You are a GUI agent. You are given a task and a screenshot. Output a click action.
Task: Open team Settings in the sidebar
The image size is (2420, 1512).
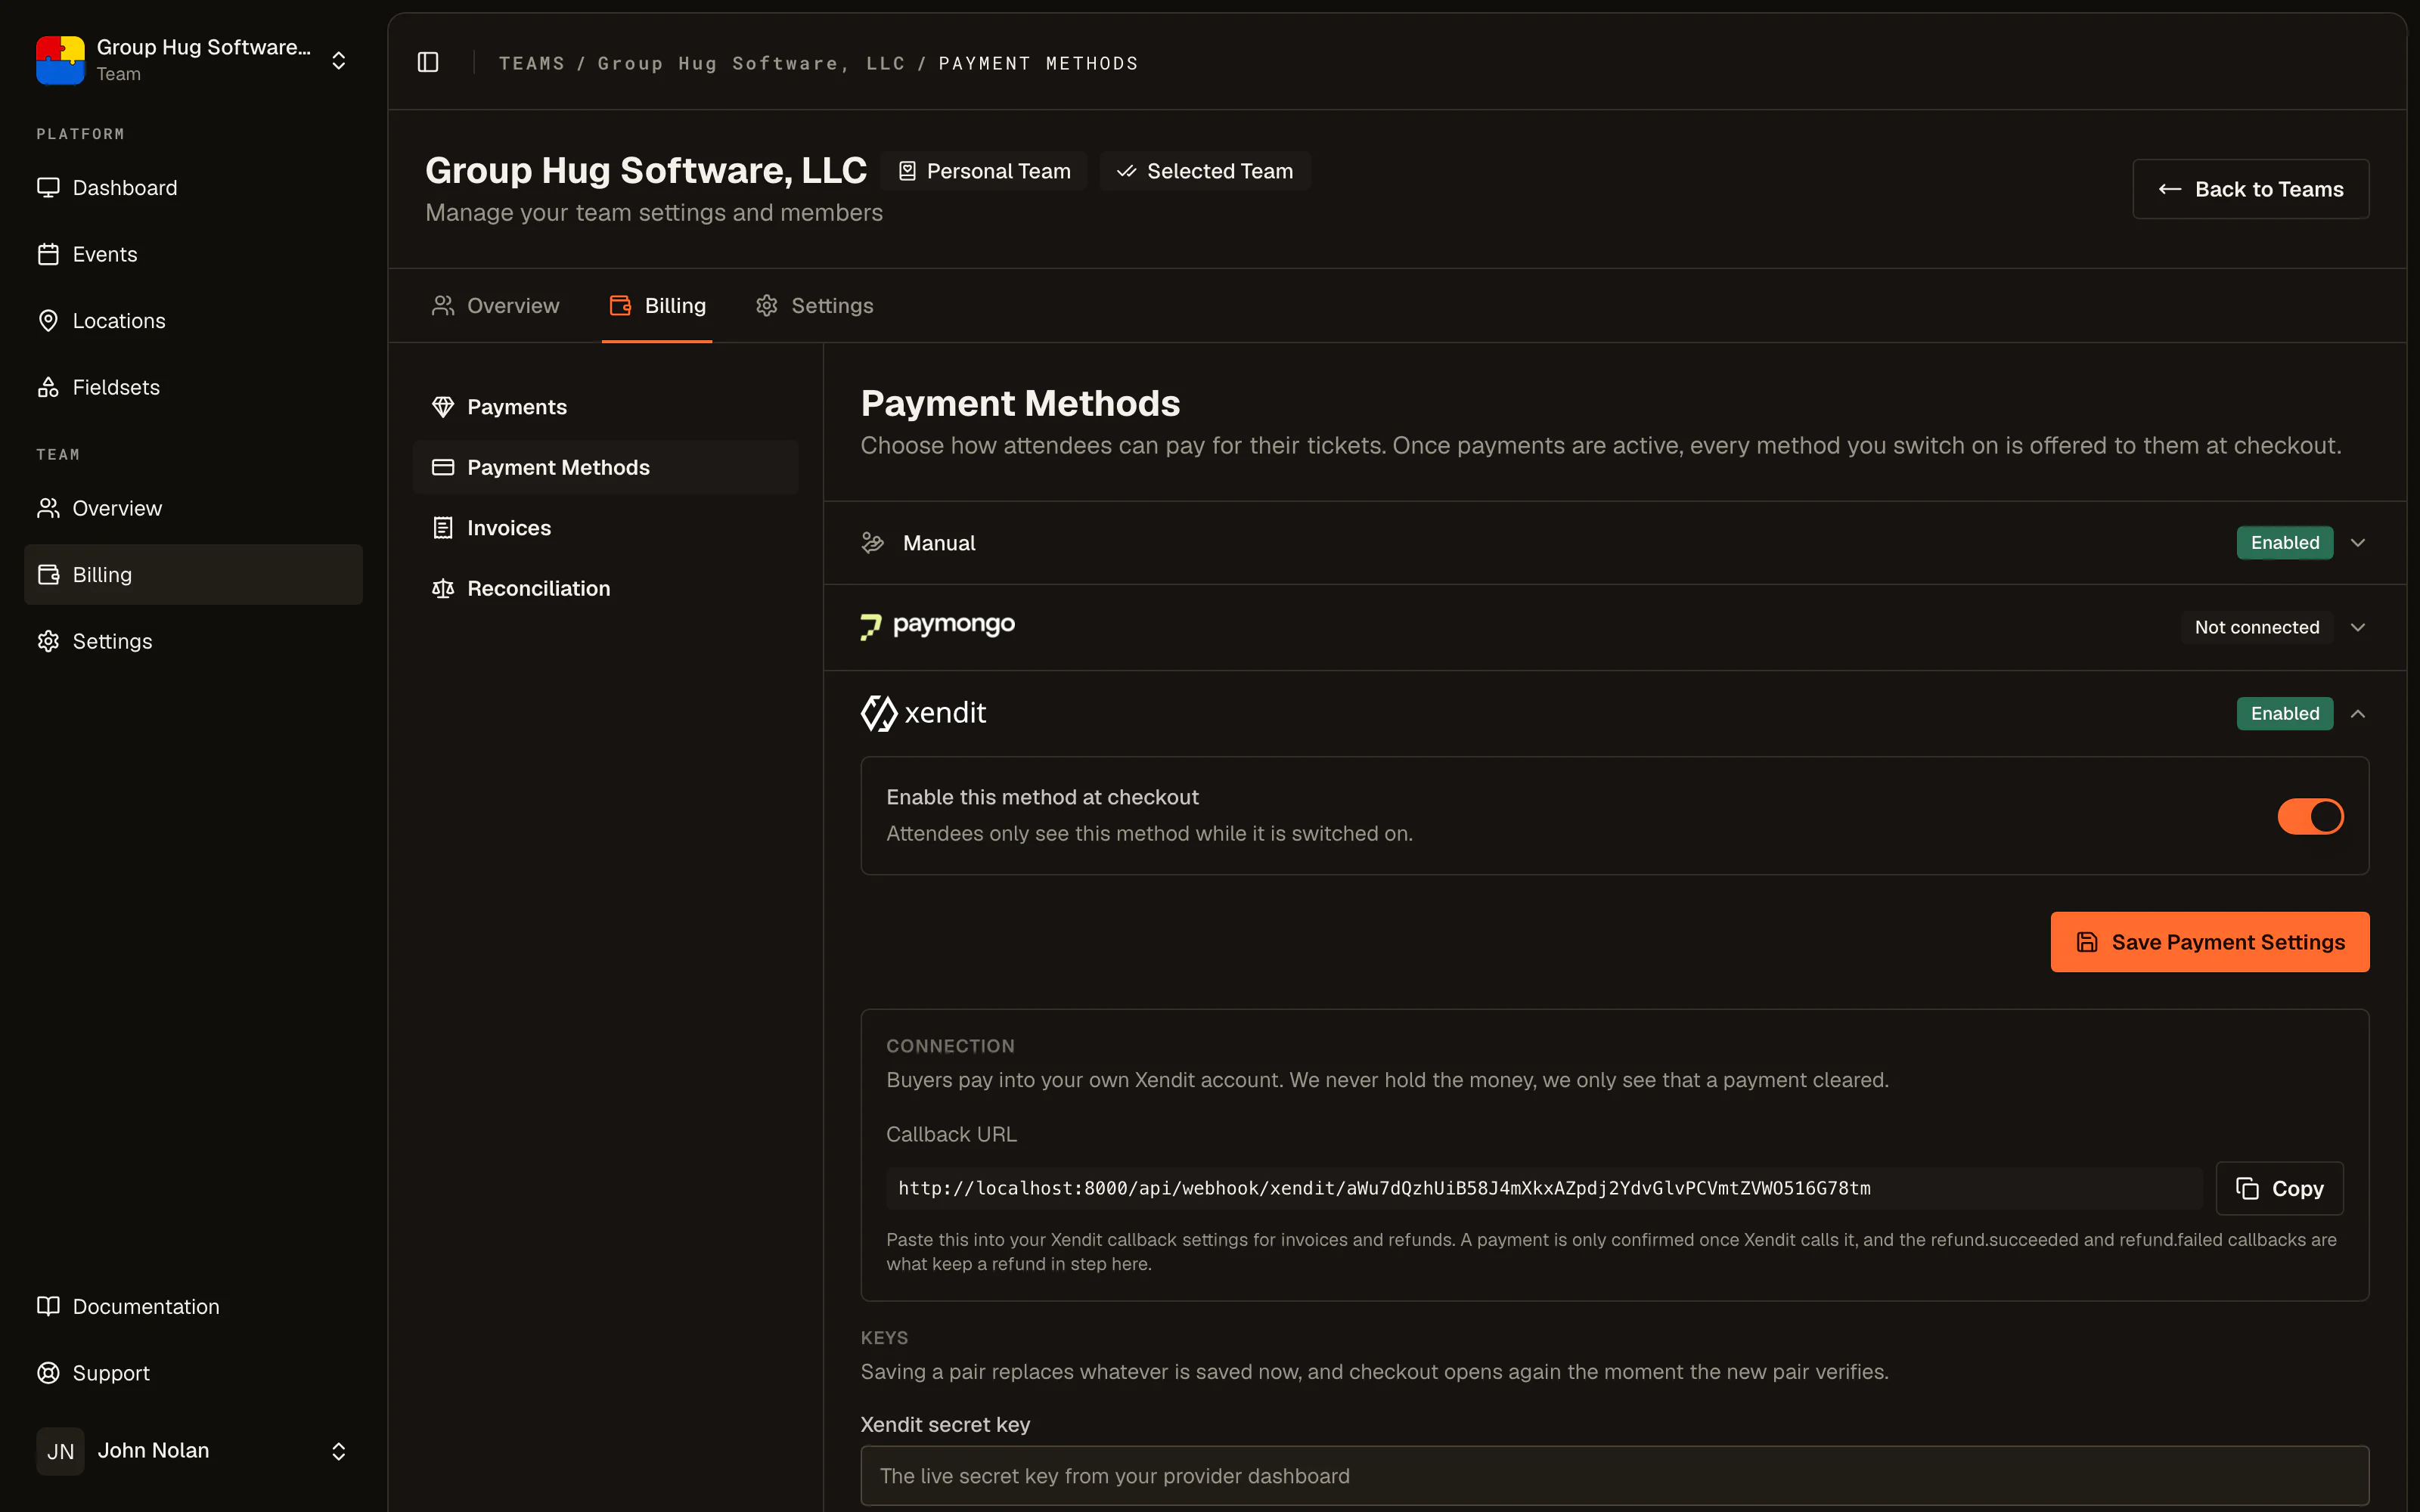(x=193, y=641)
